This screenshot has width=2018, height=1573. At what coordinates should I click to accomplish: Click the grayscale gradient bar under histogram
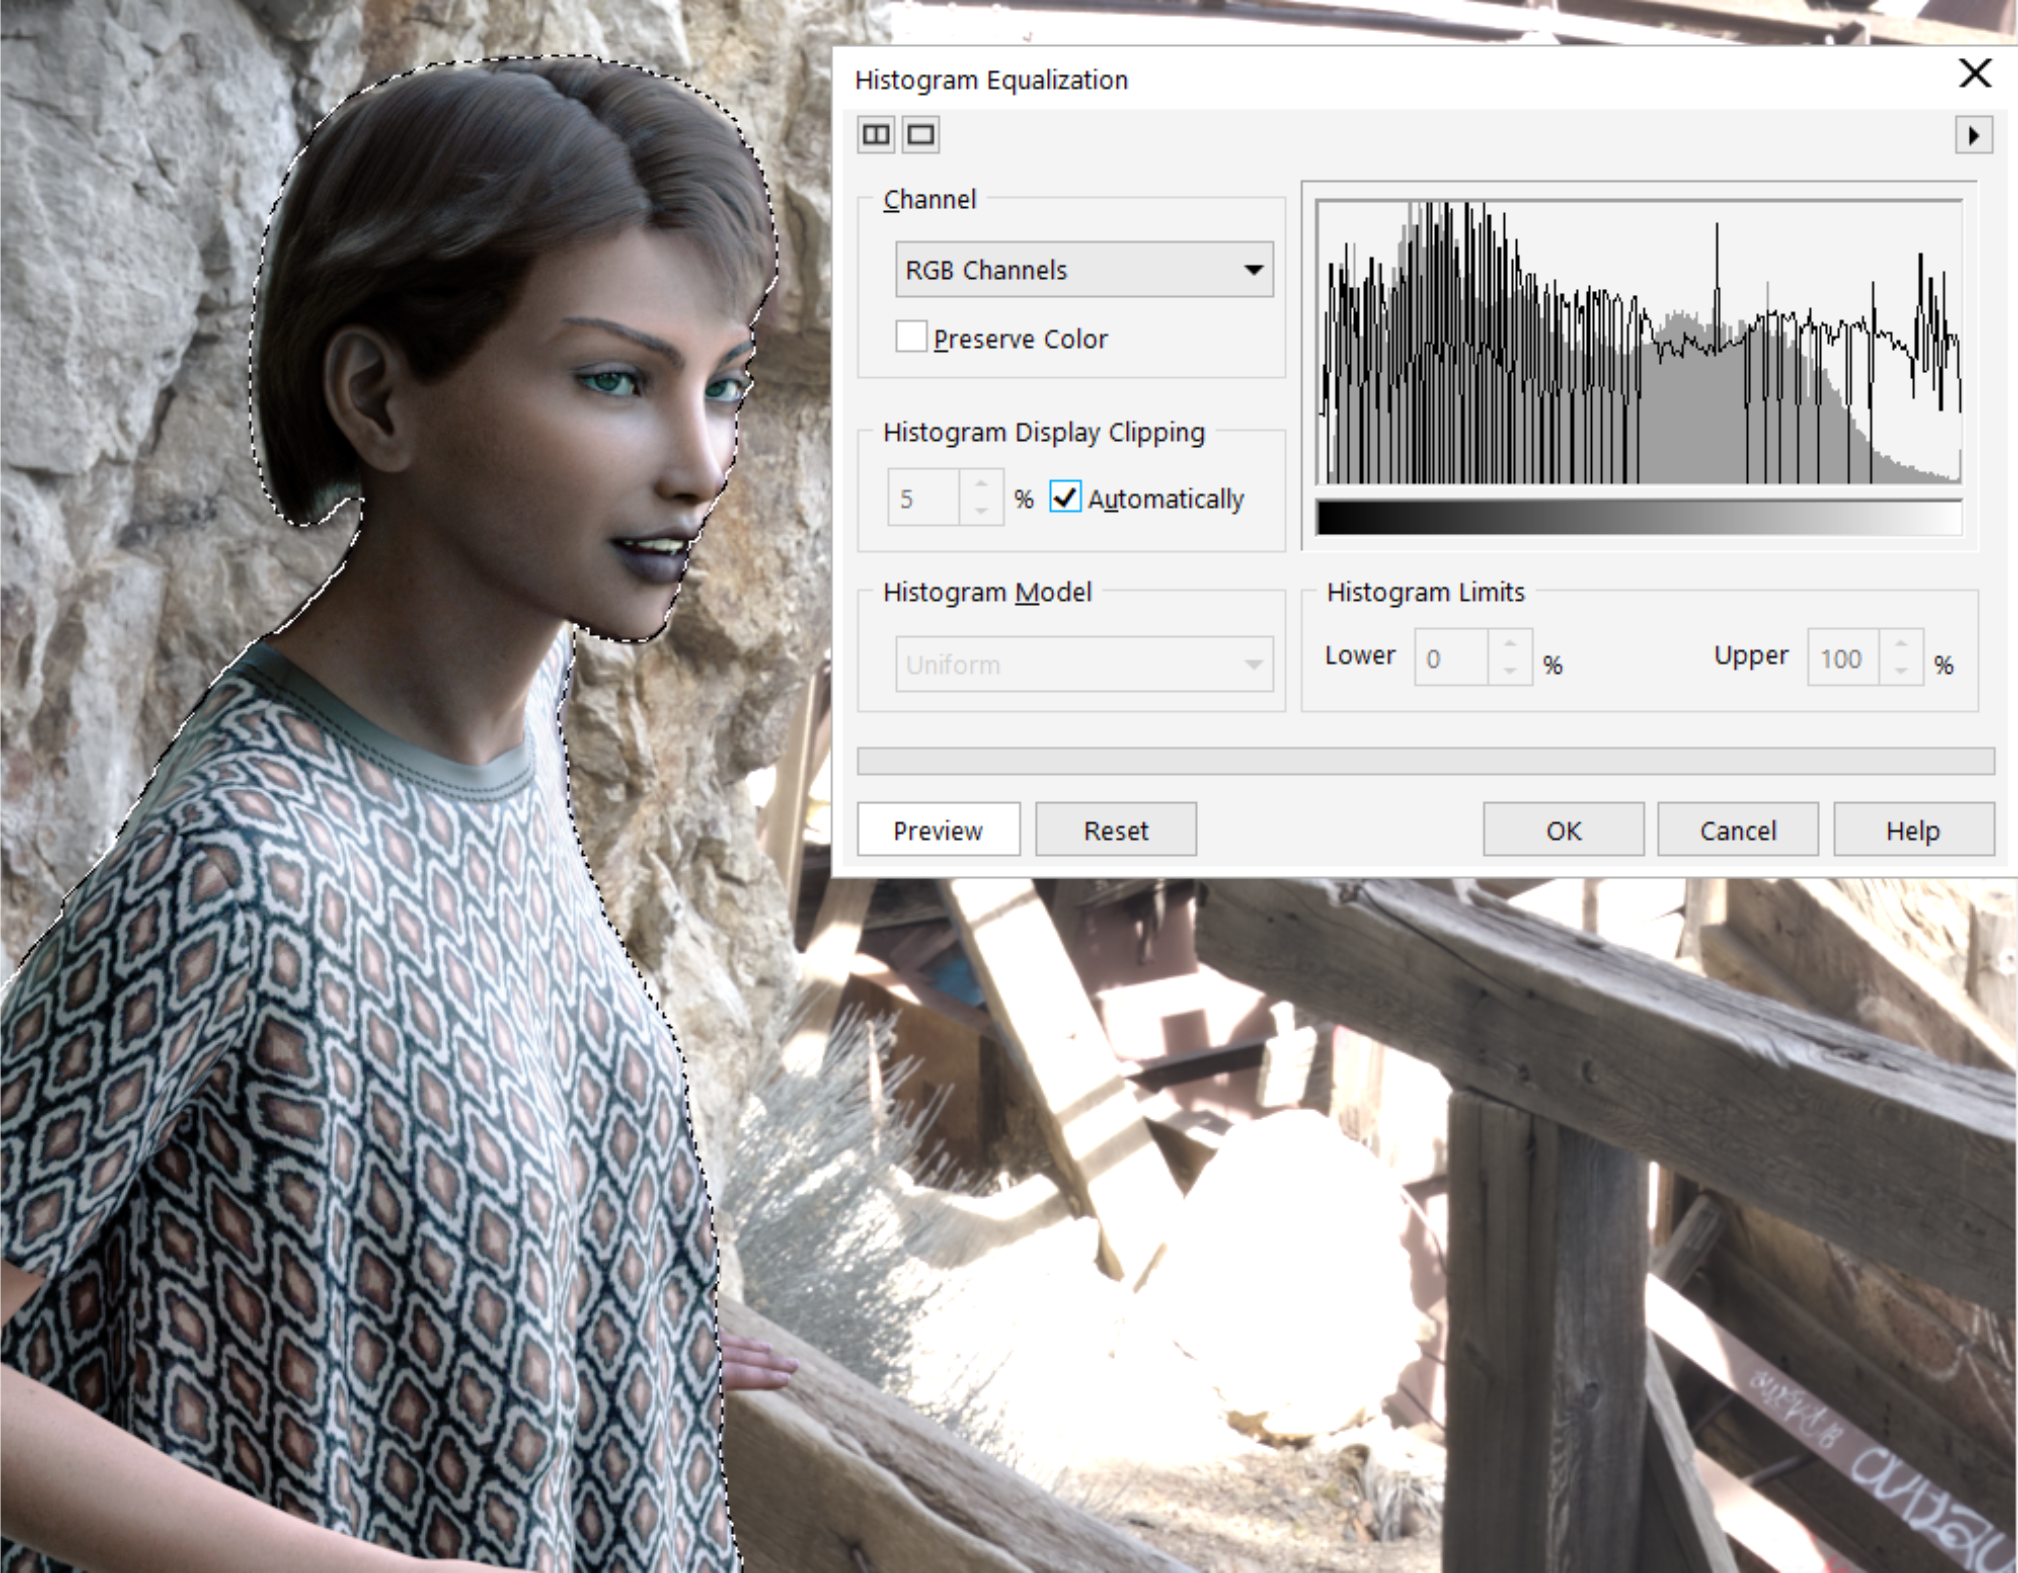(x=1638, y=518)
